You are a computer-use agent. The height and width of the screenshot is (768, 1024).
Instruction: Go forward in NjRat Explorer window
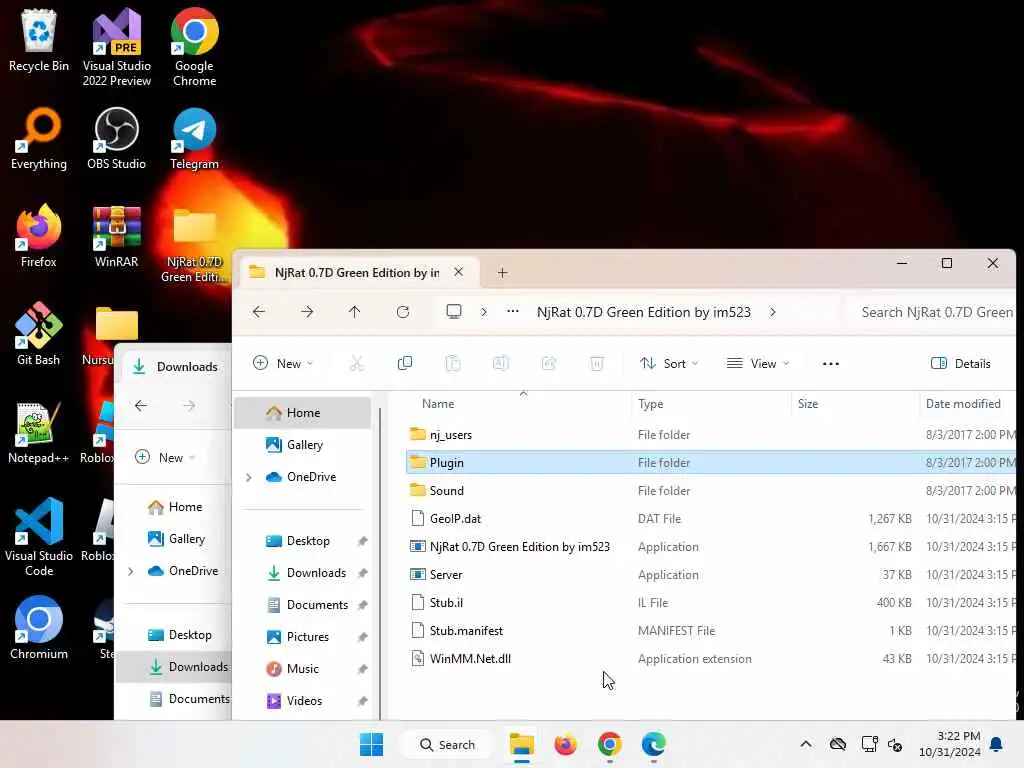[x=307, y=312]
